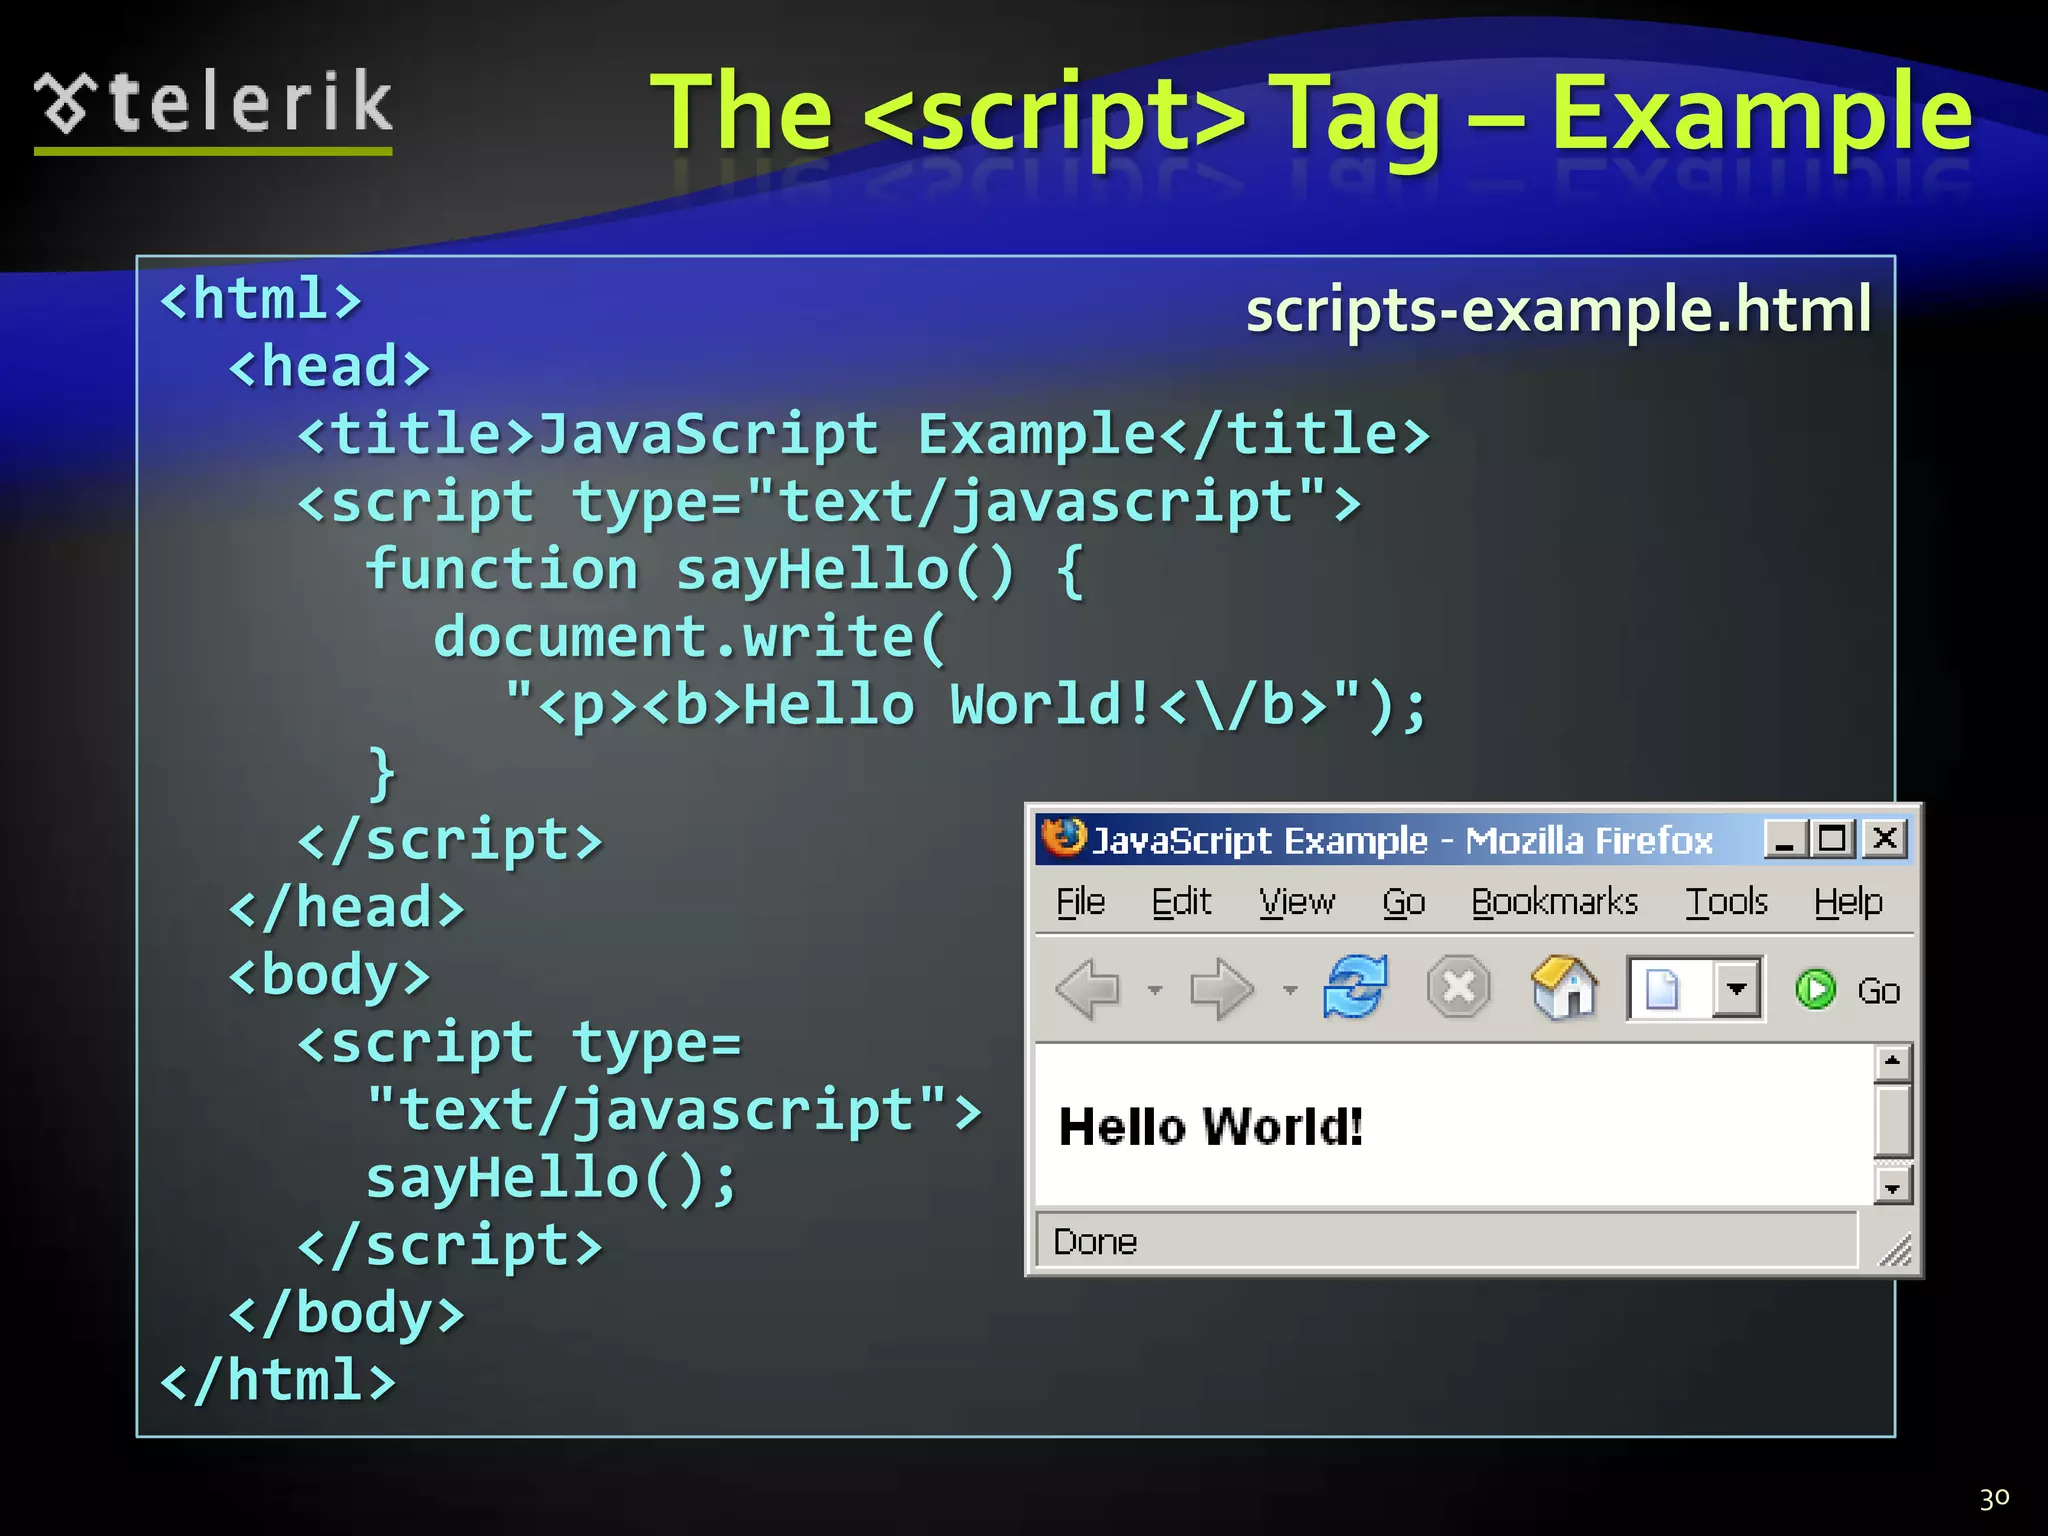Click the green Go button icon

coord(1815,990)
